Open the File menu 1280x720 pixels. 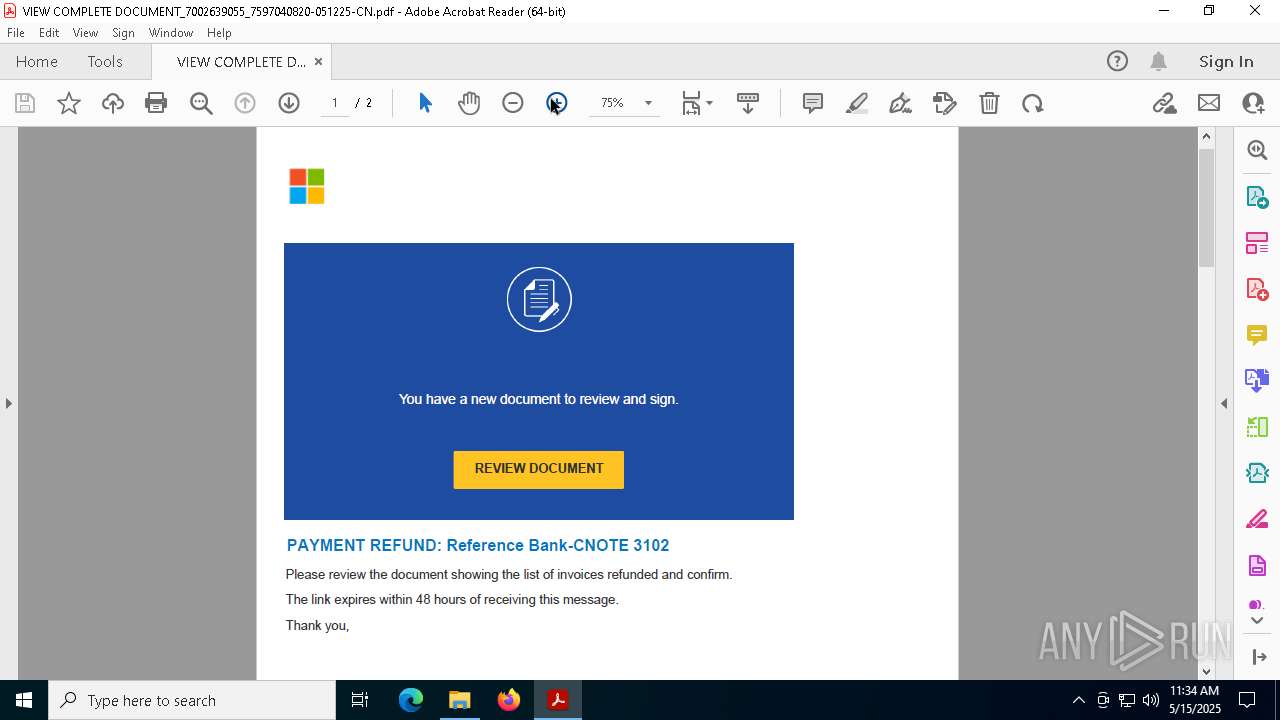[x=16, y=32]
